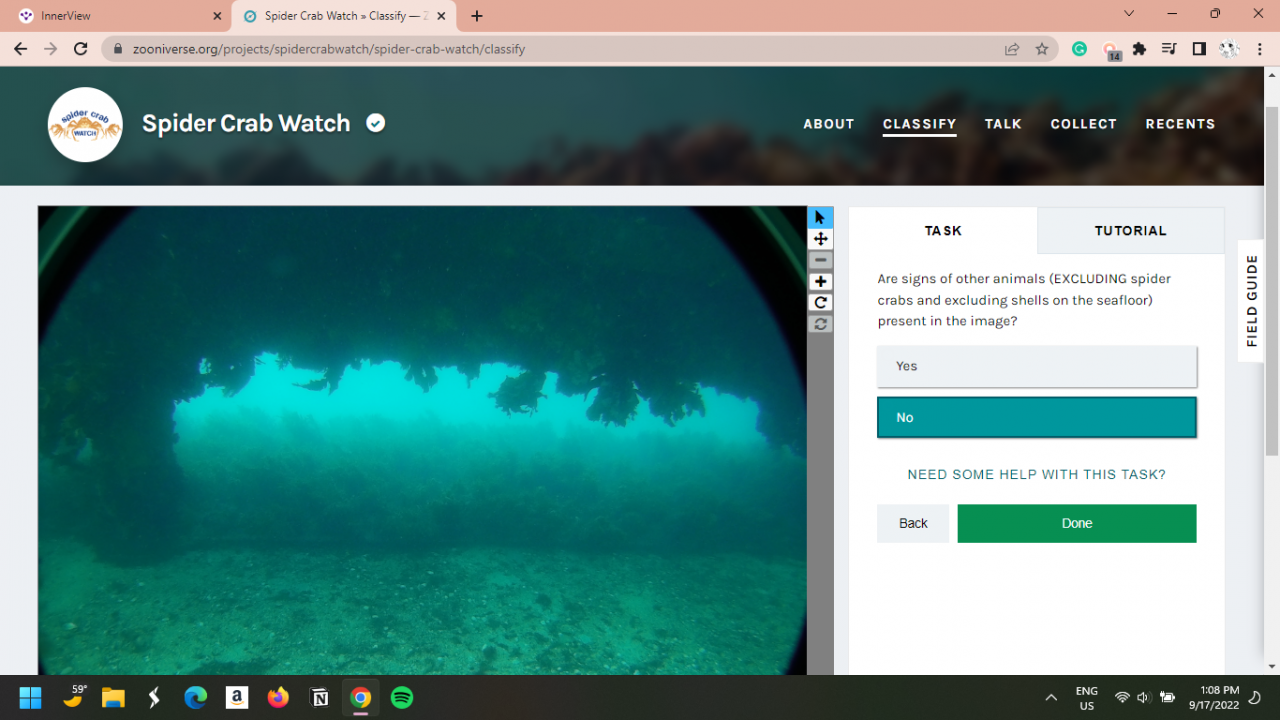Go back in browser history
Screen dimensions: 1280x720
click(21, 49)
